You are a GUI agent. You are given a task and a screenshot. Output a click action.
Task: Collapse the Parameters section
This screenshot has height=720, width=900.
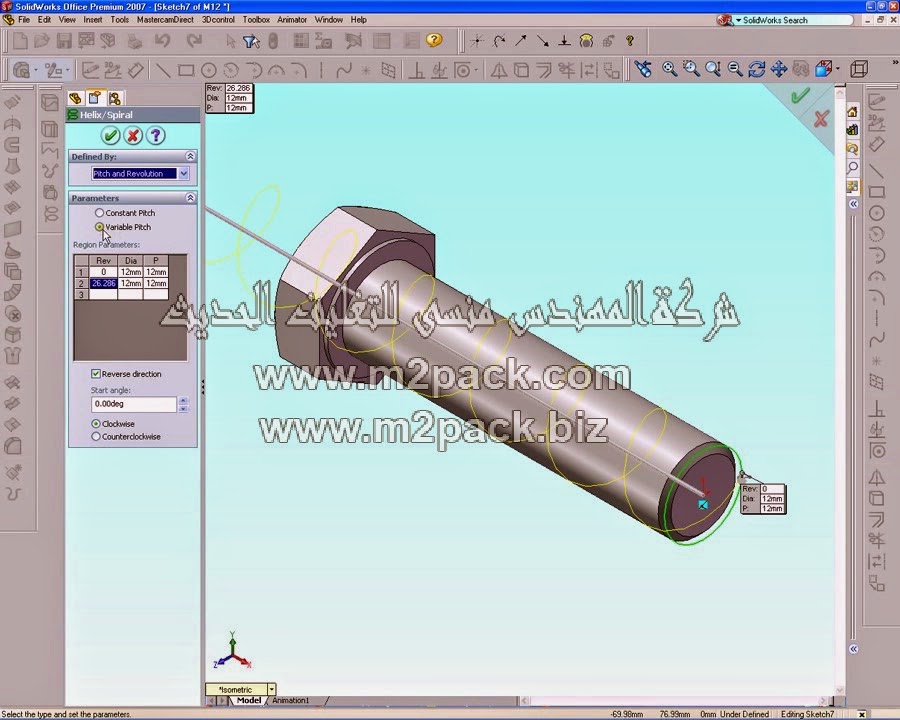[191, 198]
